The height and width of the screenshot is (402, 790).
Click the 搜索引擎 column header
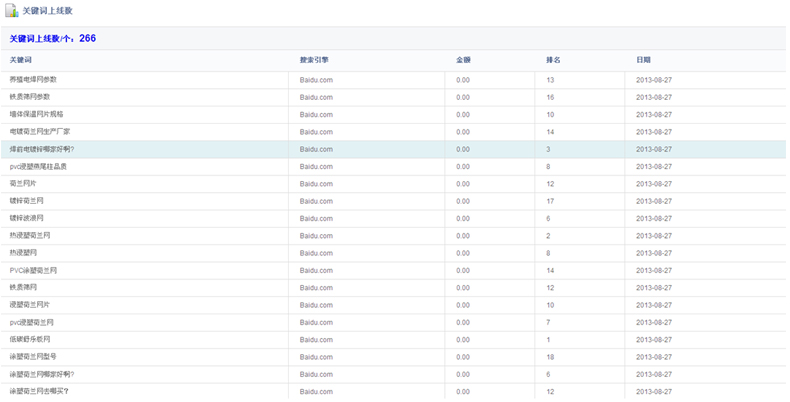313,60
